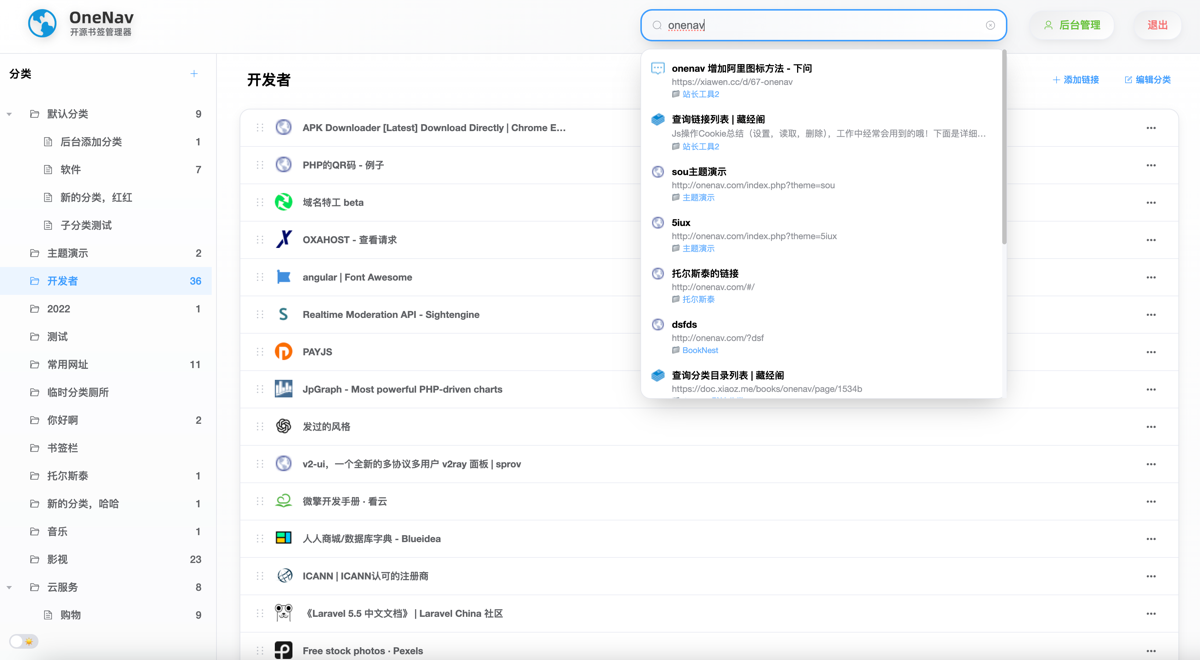This screenshot has height=660, width=1200.
Task: Collapse the 云服务 category tree
Action: coord(10,587)
